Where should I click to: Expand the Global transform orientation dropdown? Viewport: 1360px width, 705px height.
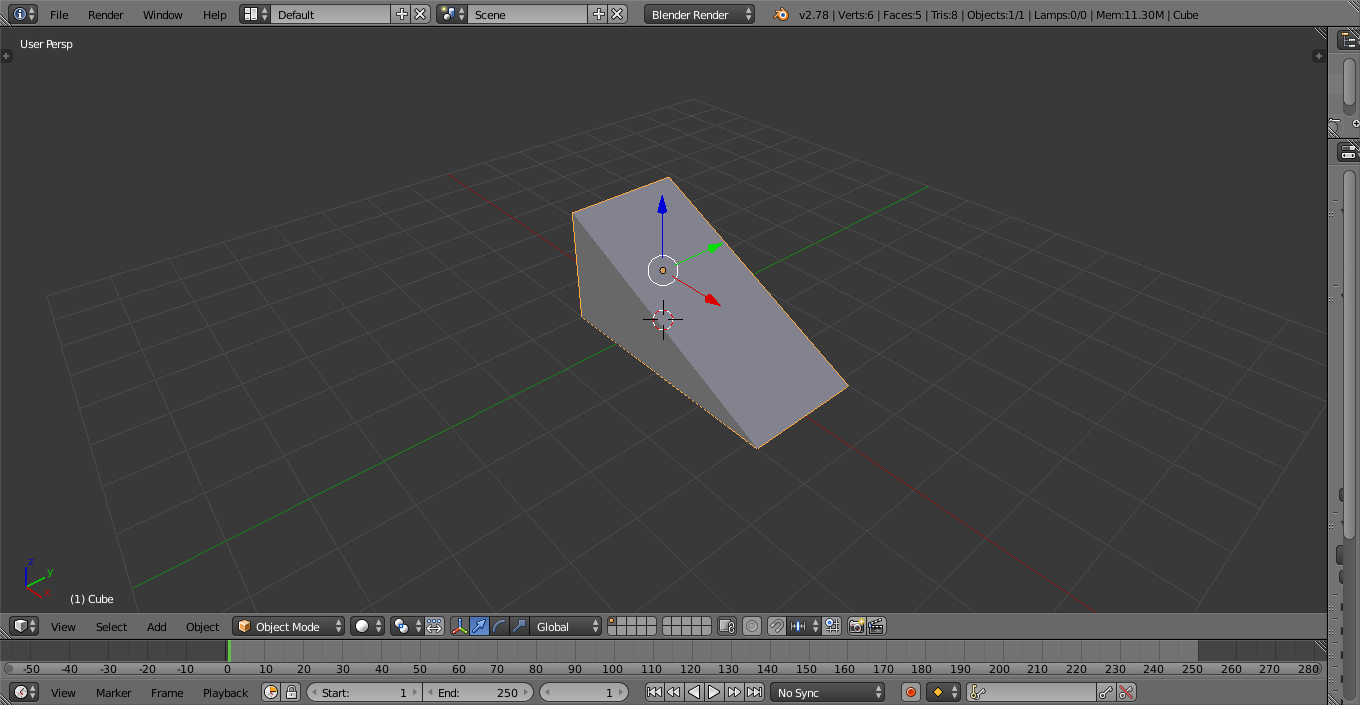566,627
